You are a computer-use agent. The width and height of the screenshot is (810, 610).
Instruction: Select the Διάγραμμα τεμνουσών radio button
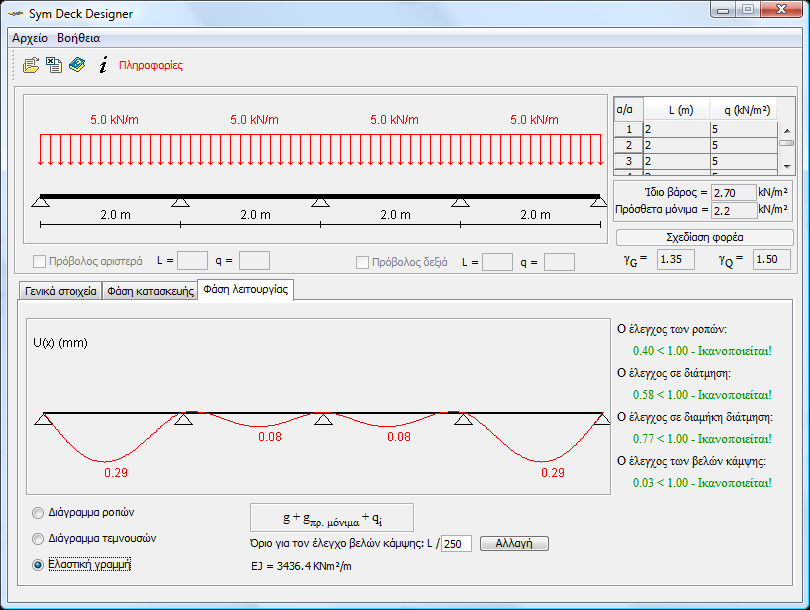[38, 539]
